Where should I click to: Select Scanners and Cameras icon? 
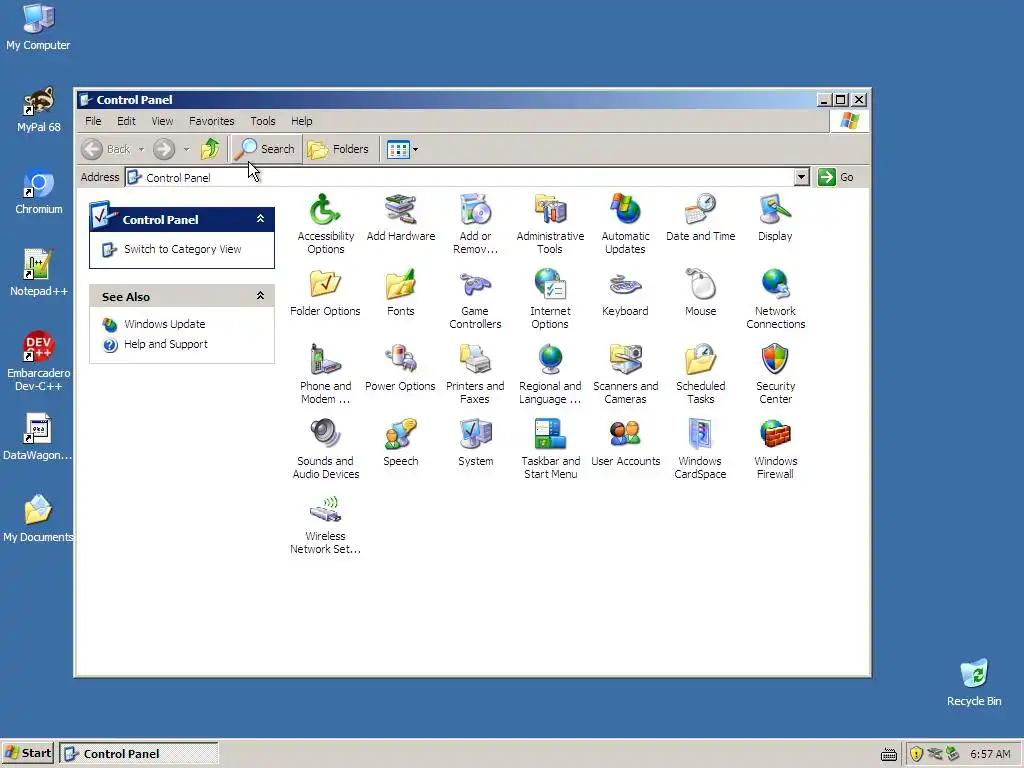point(625,374)
